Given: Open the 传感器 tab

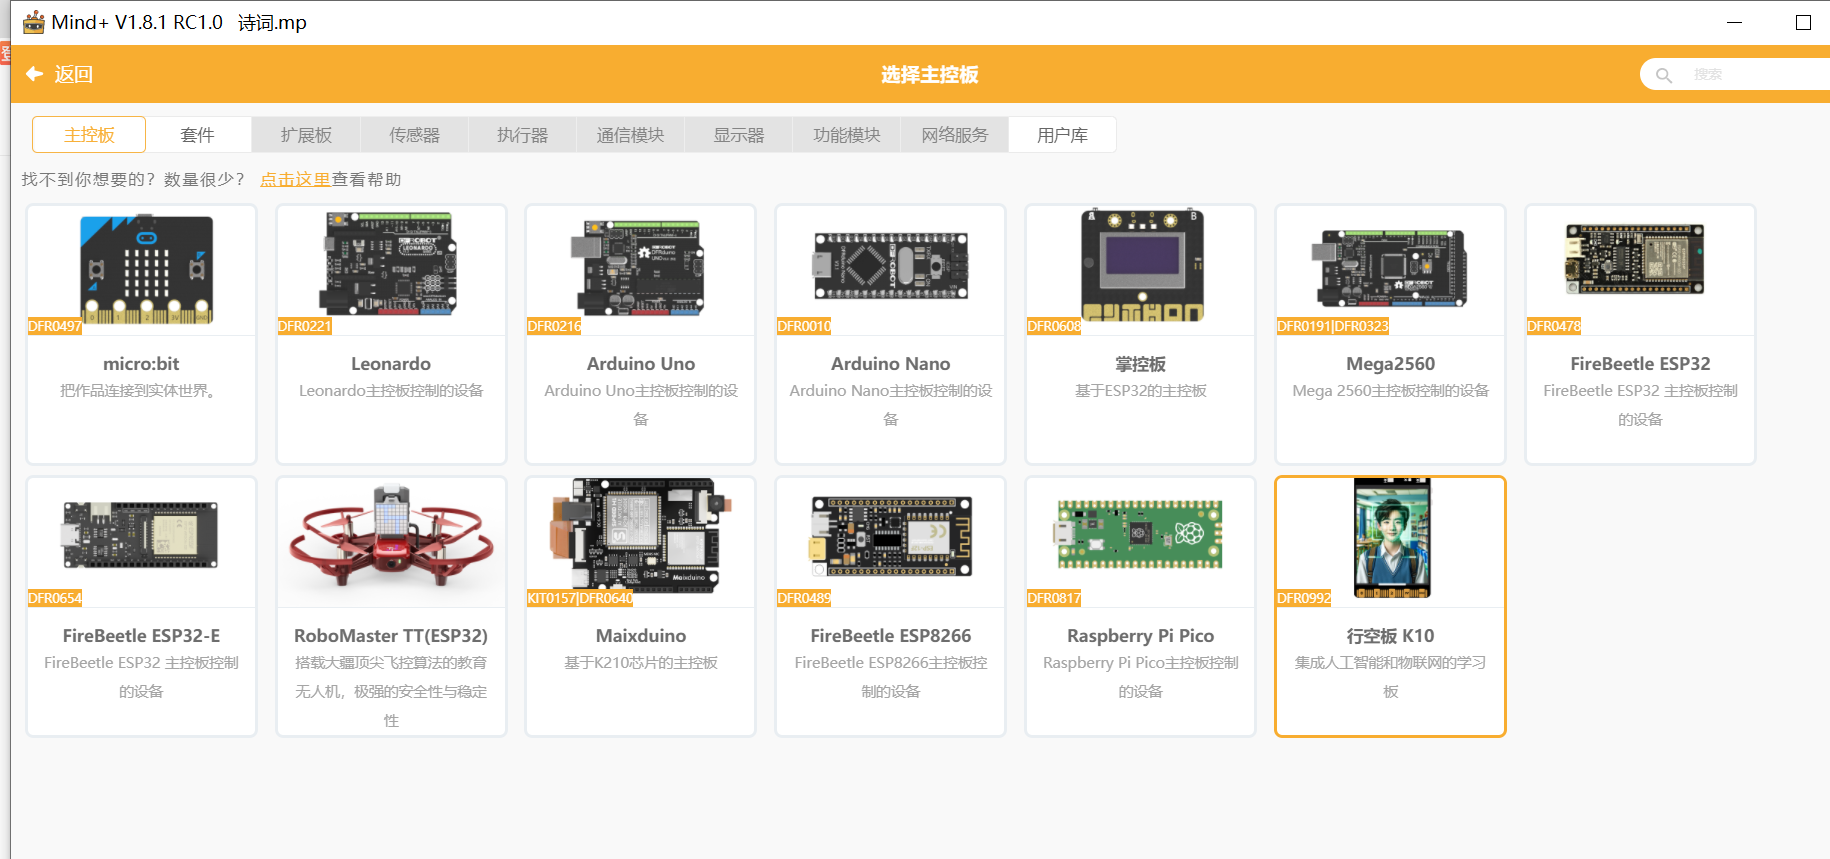Looking at the screenshot, I should 414,135.
